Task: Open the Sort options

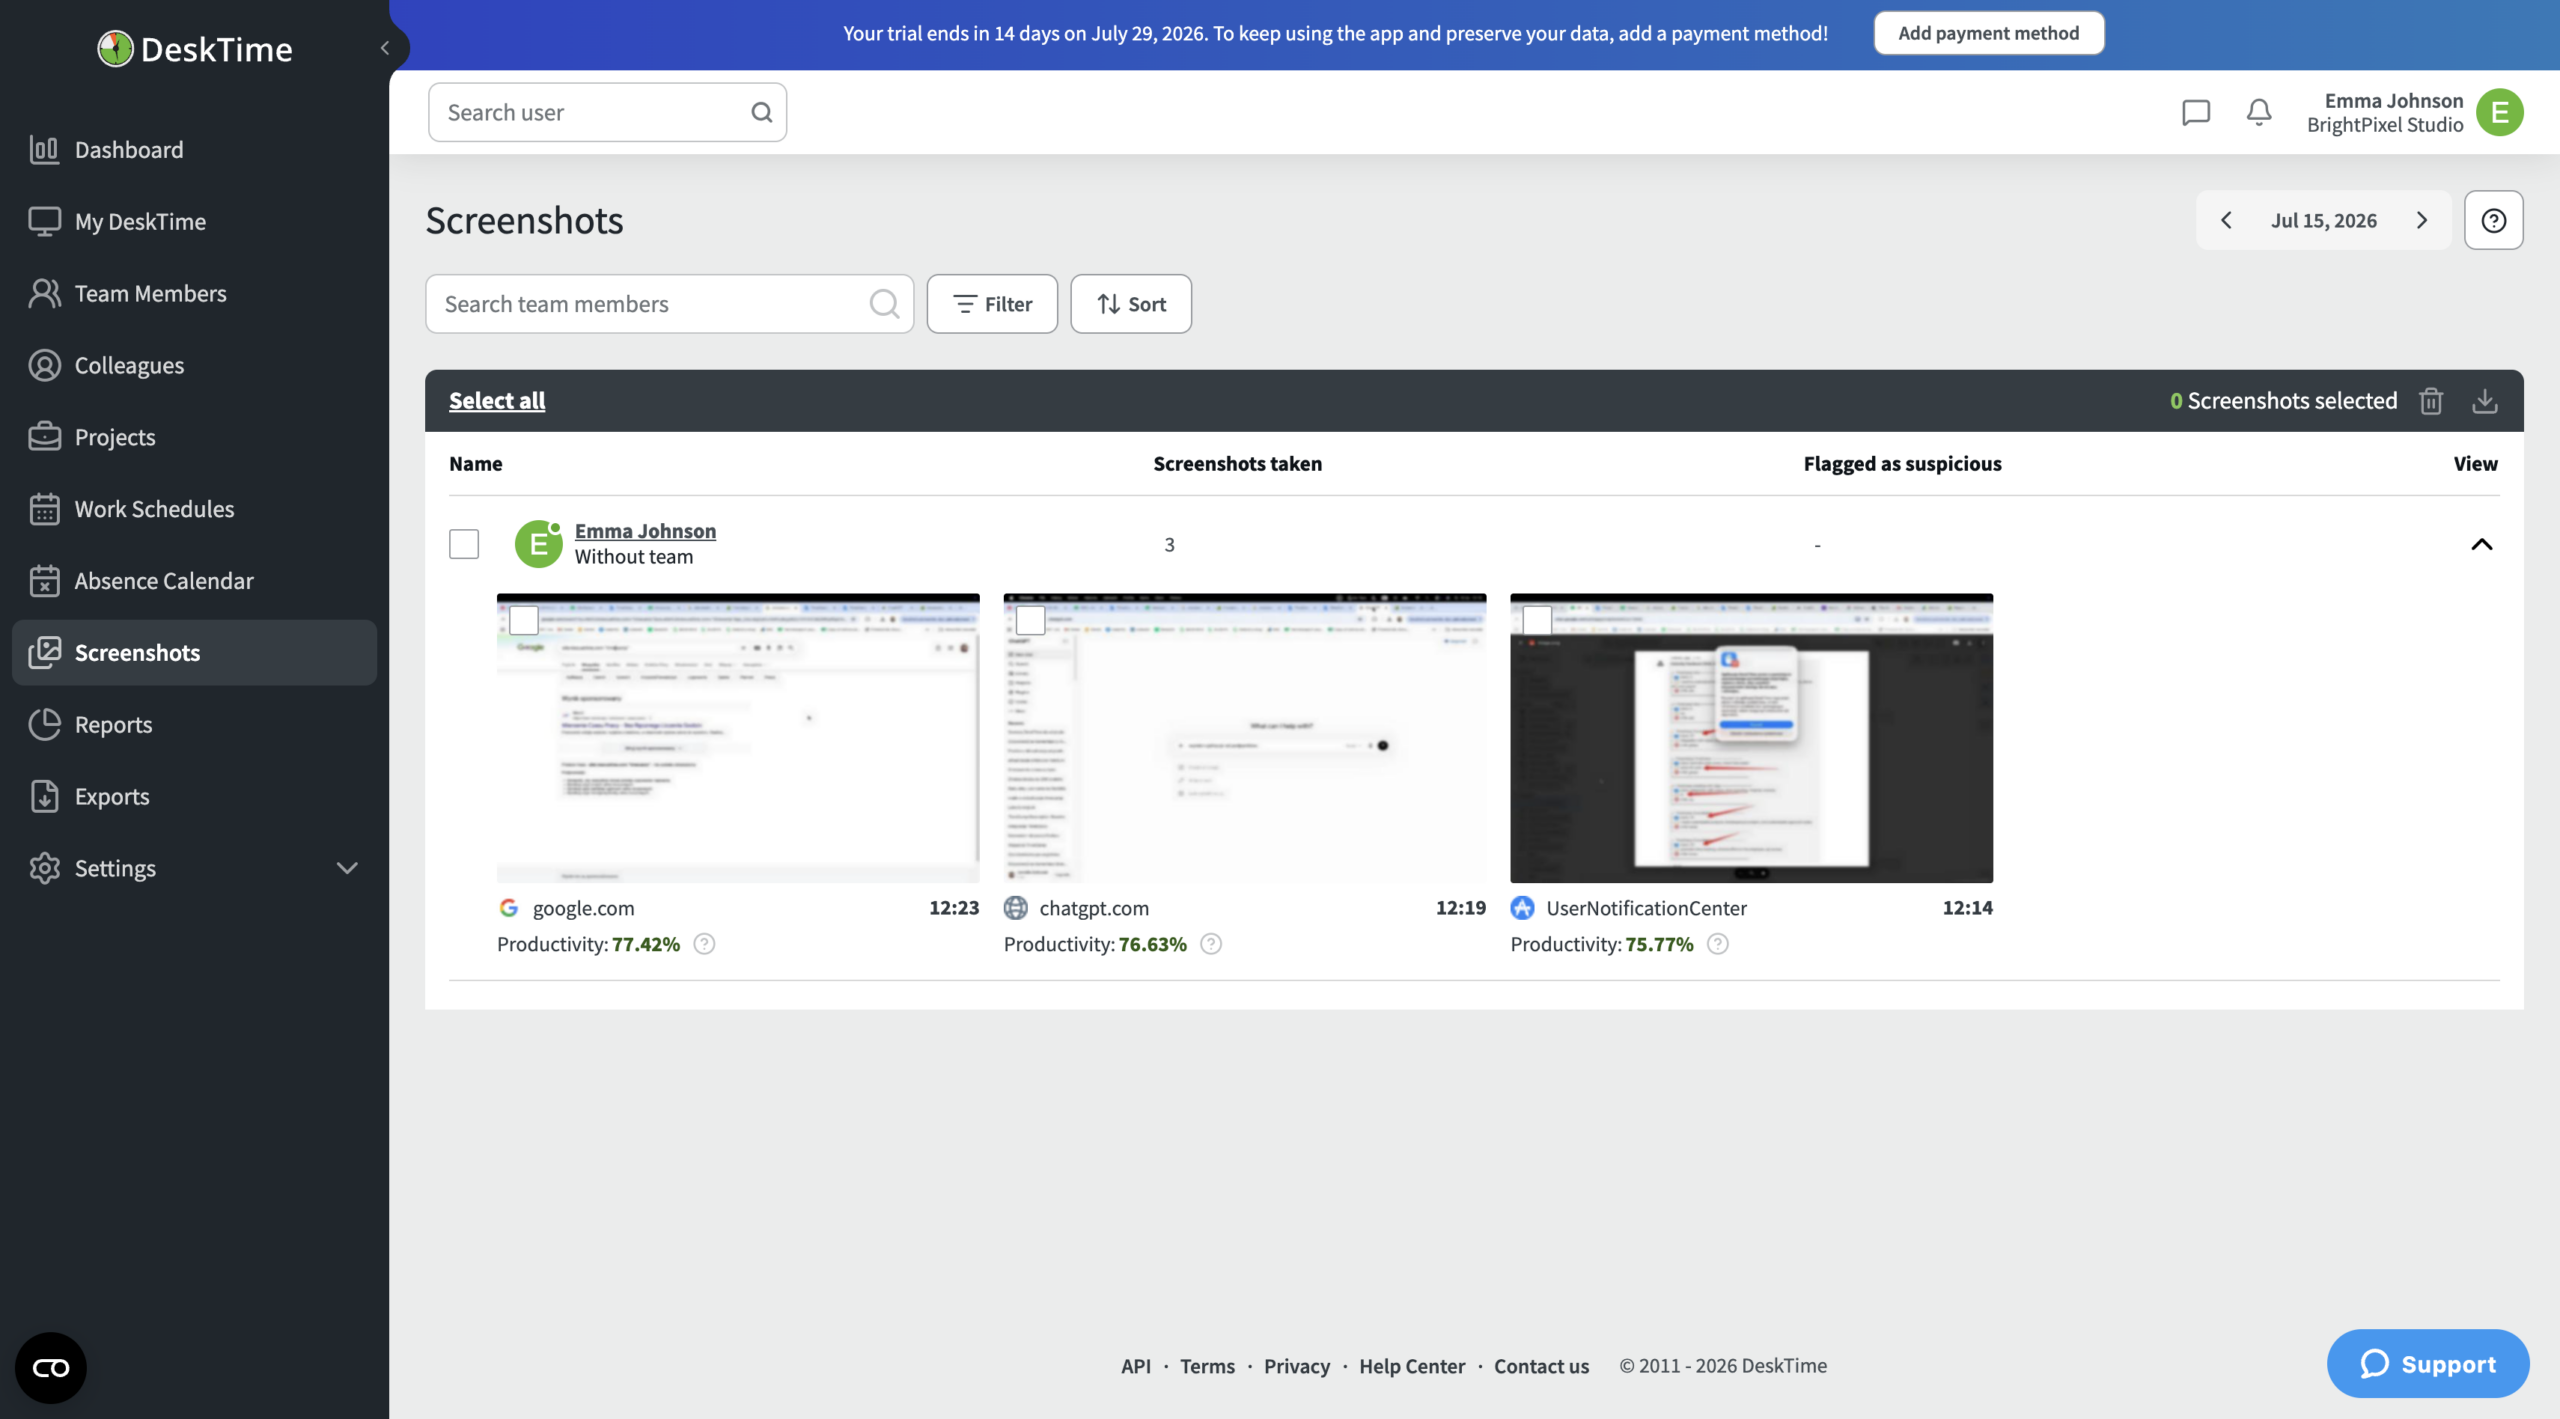Action: coord(1131,304)
